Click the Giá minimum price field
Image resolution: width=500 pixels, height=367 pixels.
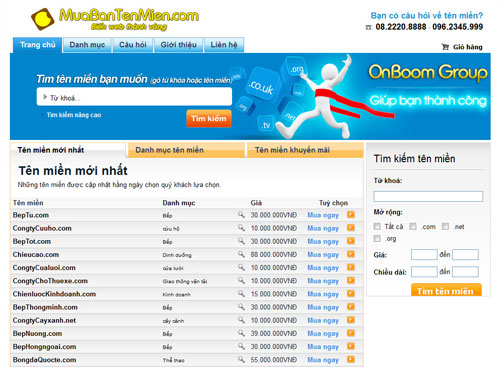click(x=424, y=255)
